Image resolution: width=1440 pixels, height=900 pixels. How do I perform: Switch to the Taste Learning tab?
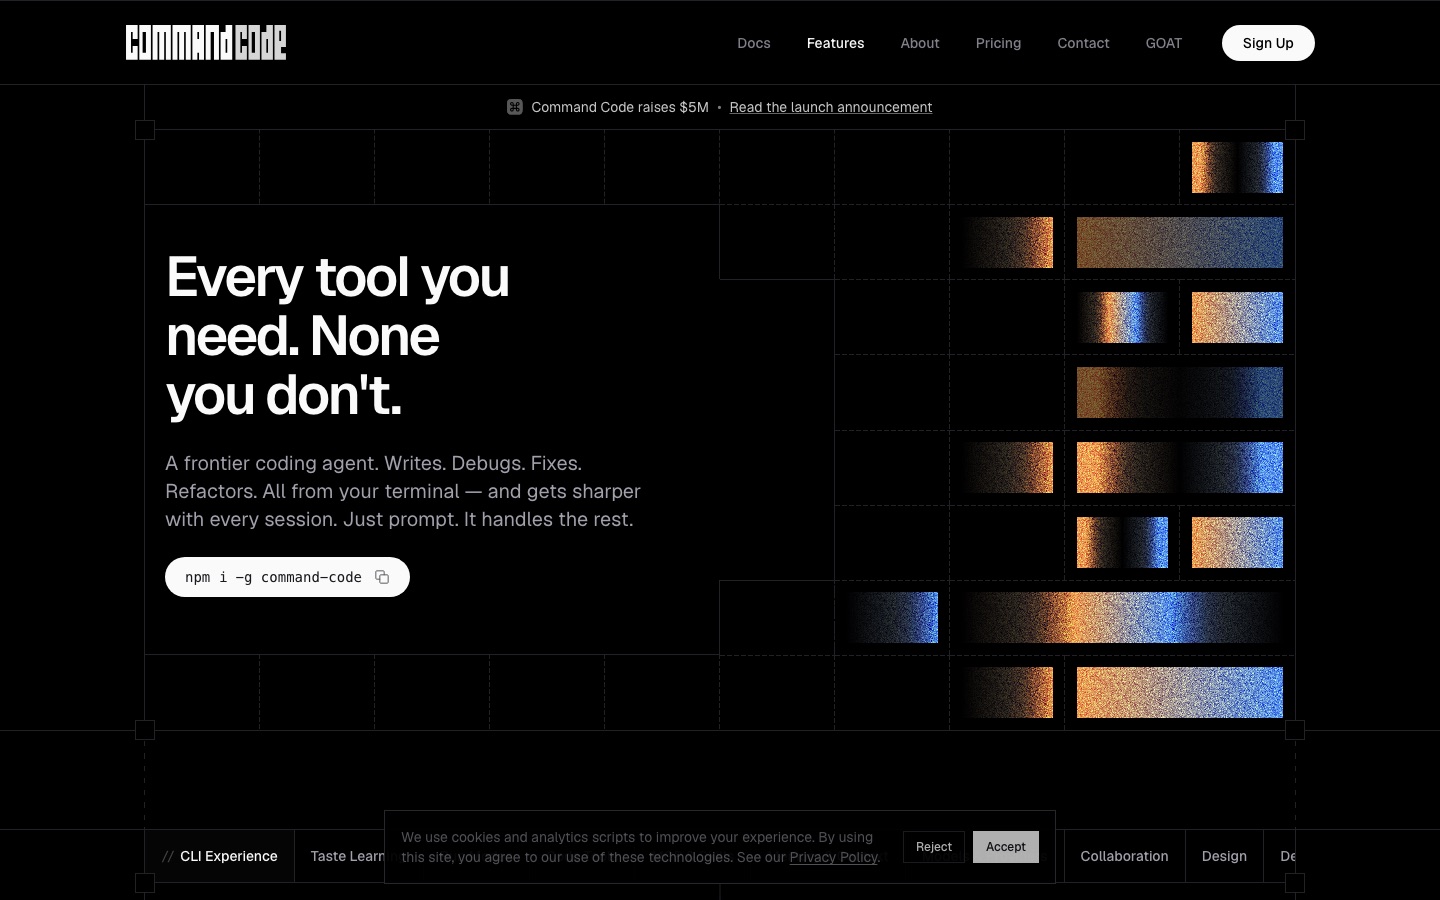tap(340, 856)
